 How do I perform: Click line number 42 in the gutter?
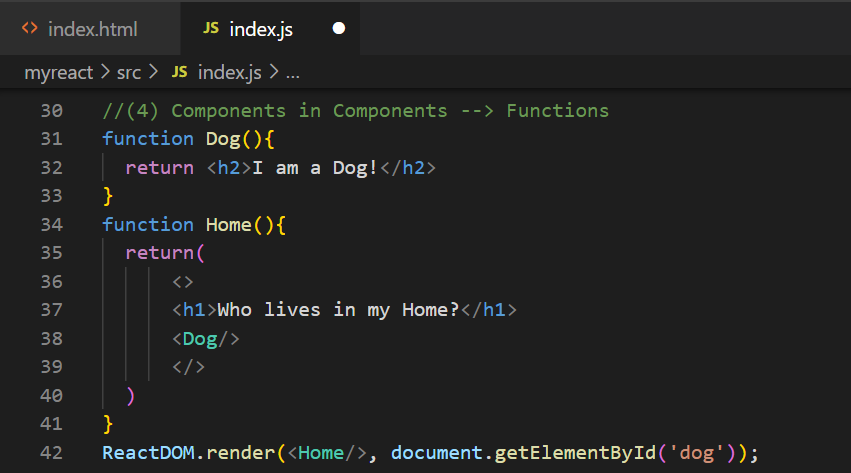pos(51,452)
